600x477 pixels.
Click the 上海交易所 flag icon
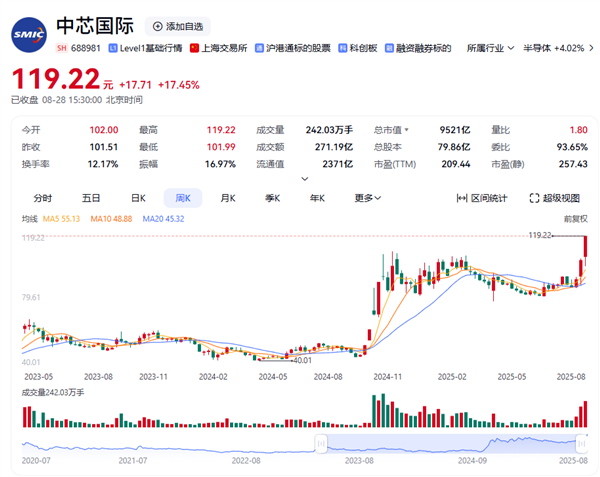point(194,48)
